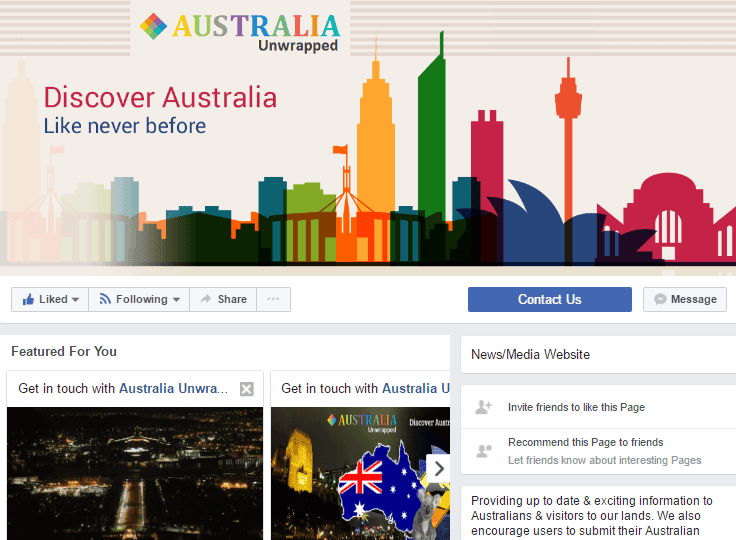The width and height of the screenshot is (736, 540).
Task: Click the Discover Australia cover headline
Action: coord(160,98)
